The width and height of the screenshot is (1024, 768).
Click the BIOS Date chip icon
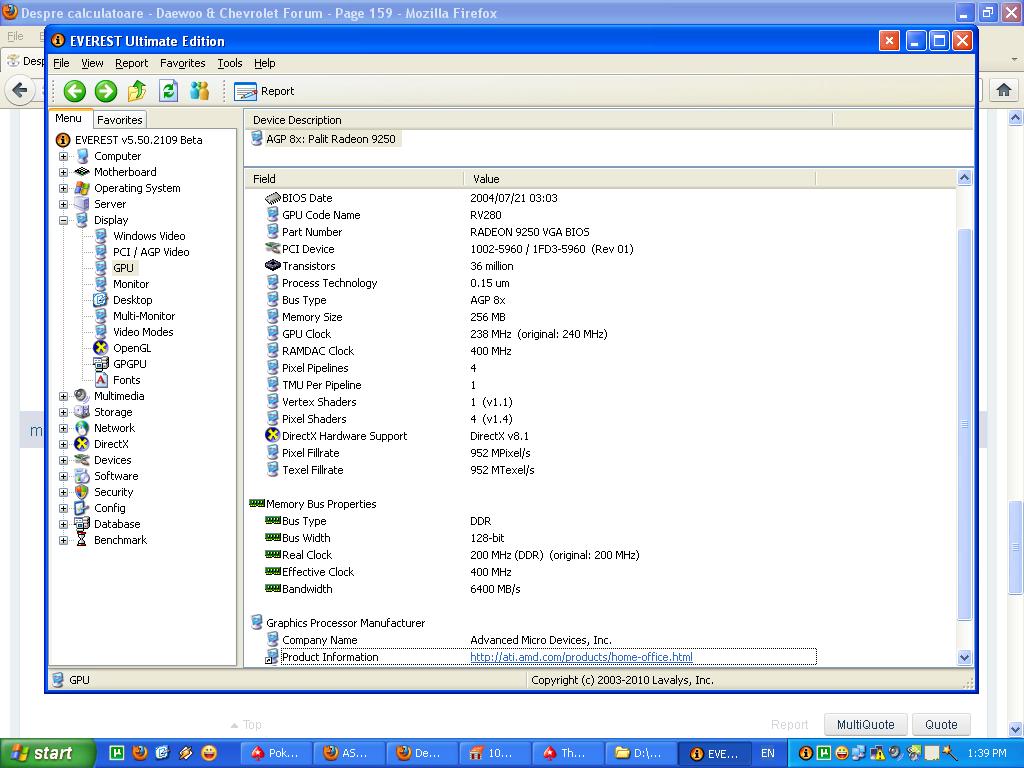tap(272, 197)
